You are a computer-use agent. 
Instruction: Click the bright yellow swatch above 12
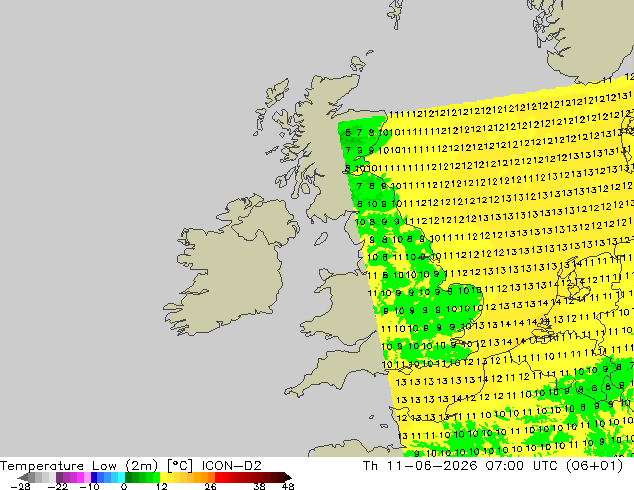click(163, 477)
